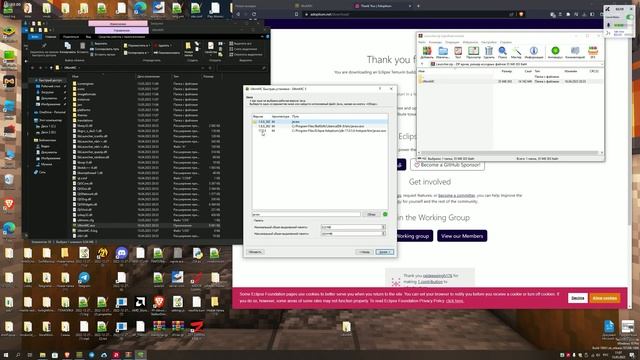Show archive Info in WinRAR toolbar
640x360 pixels.
coord(533,52)
